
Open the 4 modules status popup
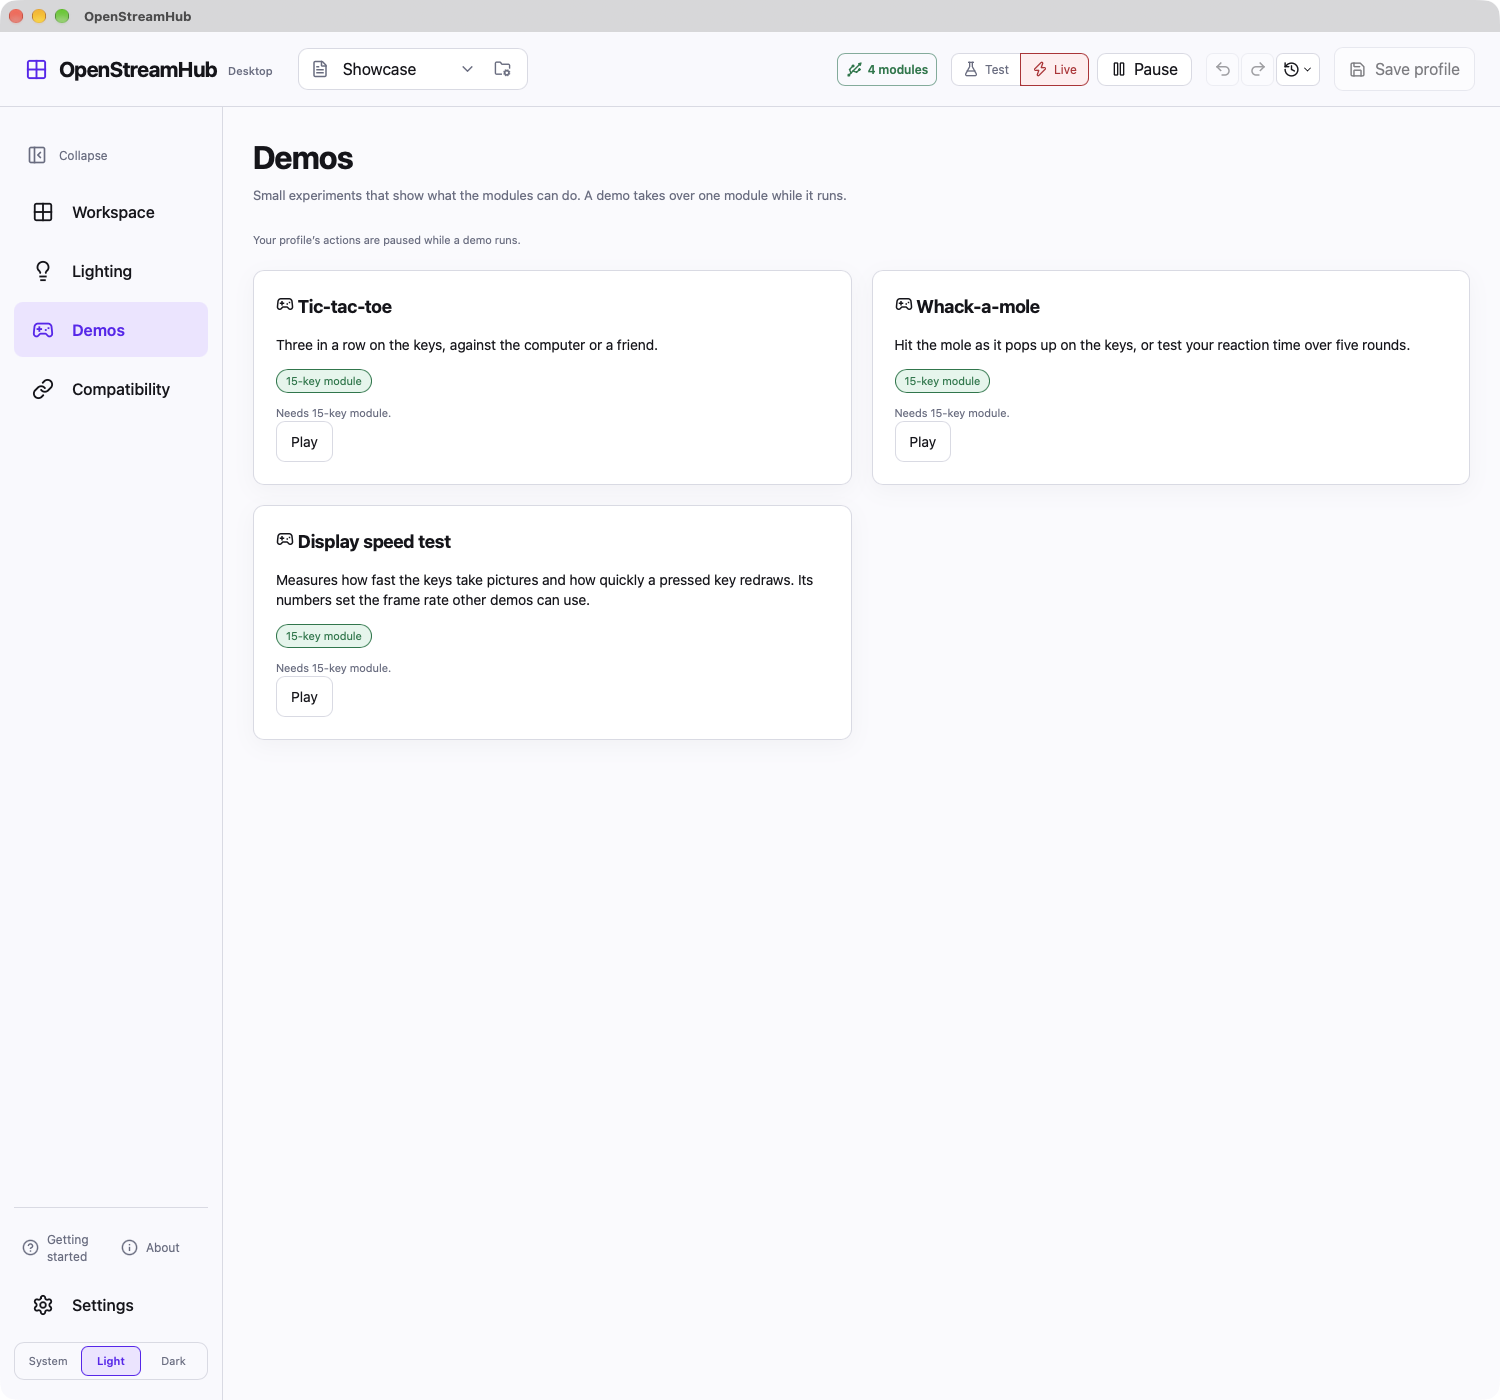[887, 69]
